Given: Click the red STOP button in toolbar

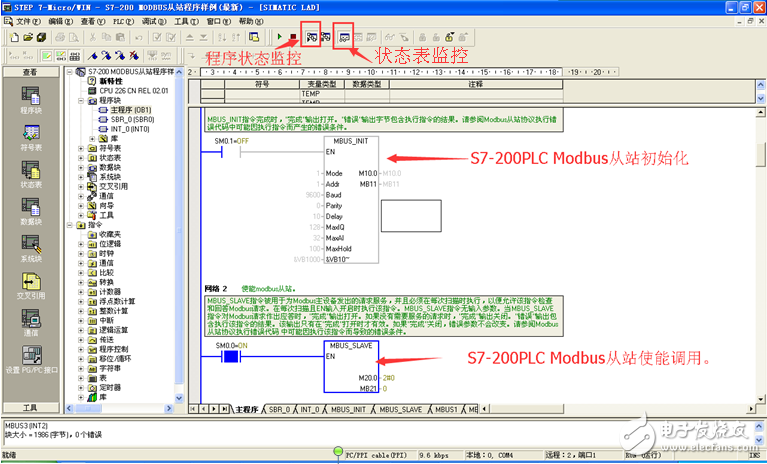Looking at the screenshot, I should [293, 37].
